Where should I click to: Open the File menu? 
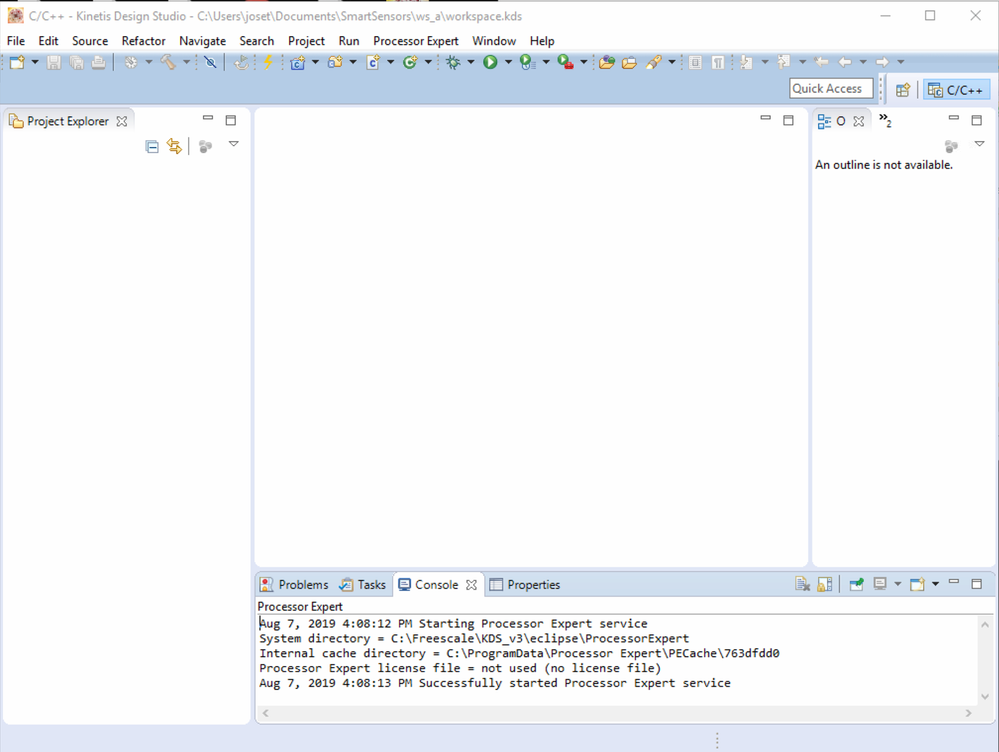pos(16,41)
